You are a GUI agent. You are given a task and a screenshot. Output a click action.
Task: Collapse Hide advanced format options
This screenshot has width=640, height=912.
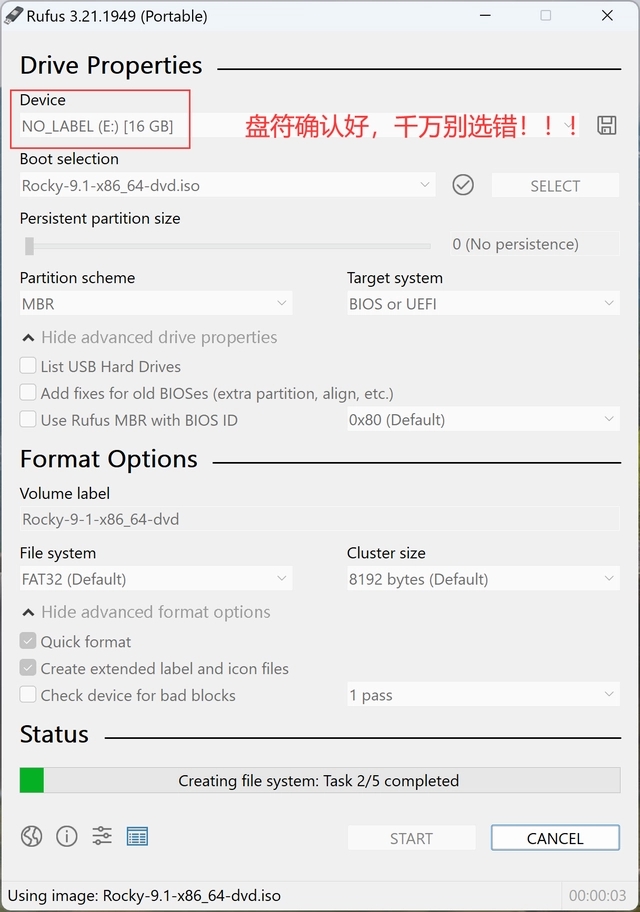(x=146, y=612)
